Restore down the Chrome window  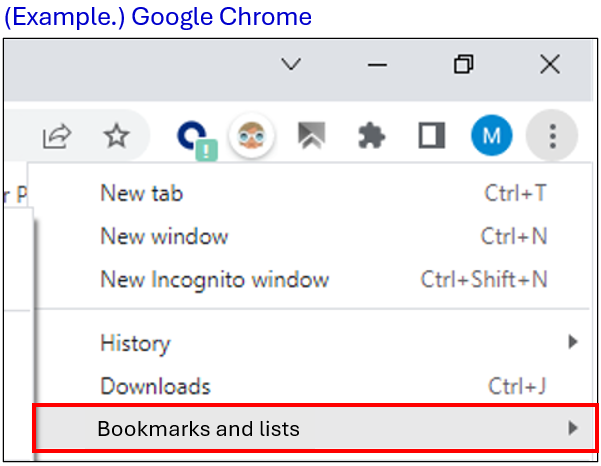[x=463, y=65]
